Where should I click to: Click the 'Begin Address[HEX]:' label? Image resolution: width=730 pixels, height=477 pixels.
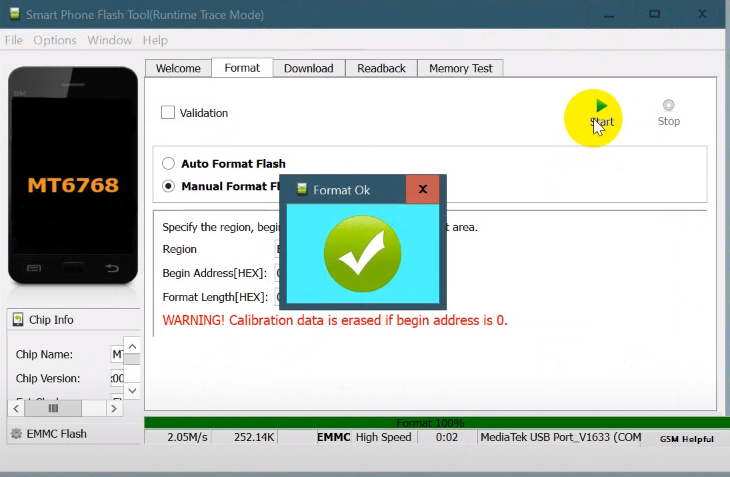point(215,273)
